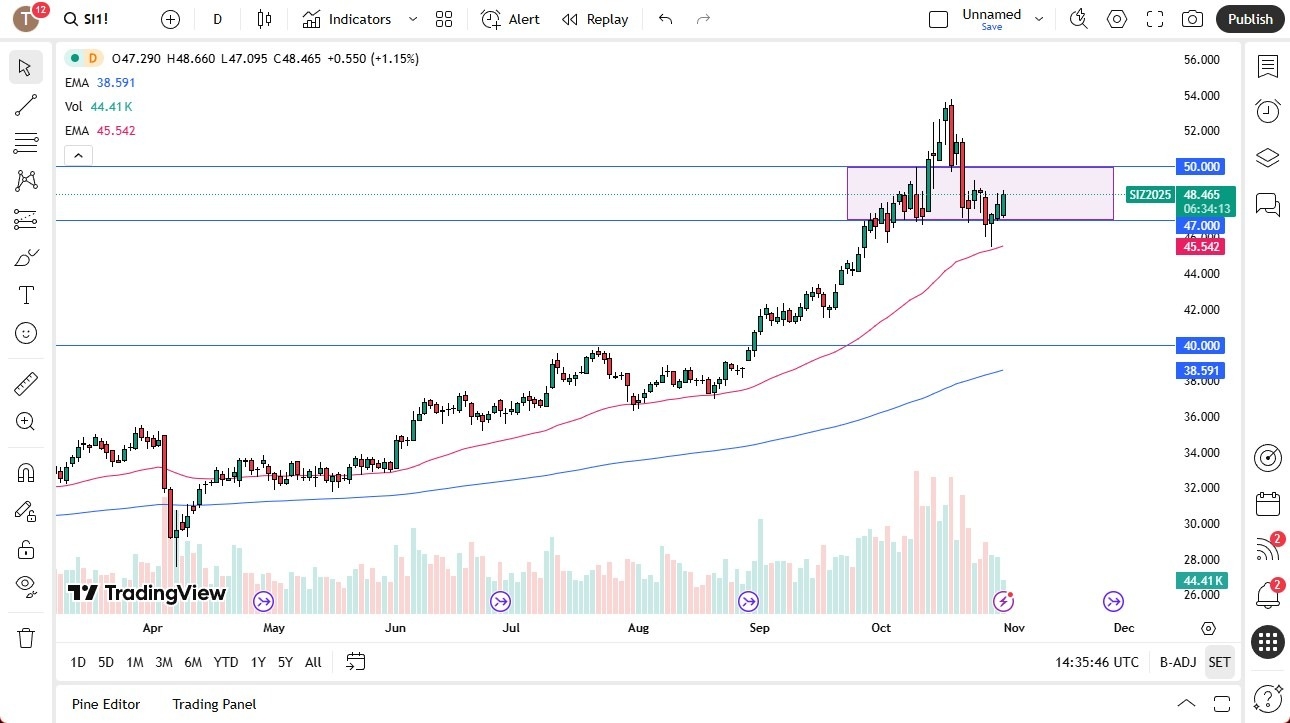Select the trend line drawing tool
Viewport: 1290px width, 723px height.
(26, 105)
